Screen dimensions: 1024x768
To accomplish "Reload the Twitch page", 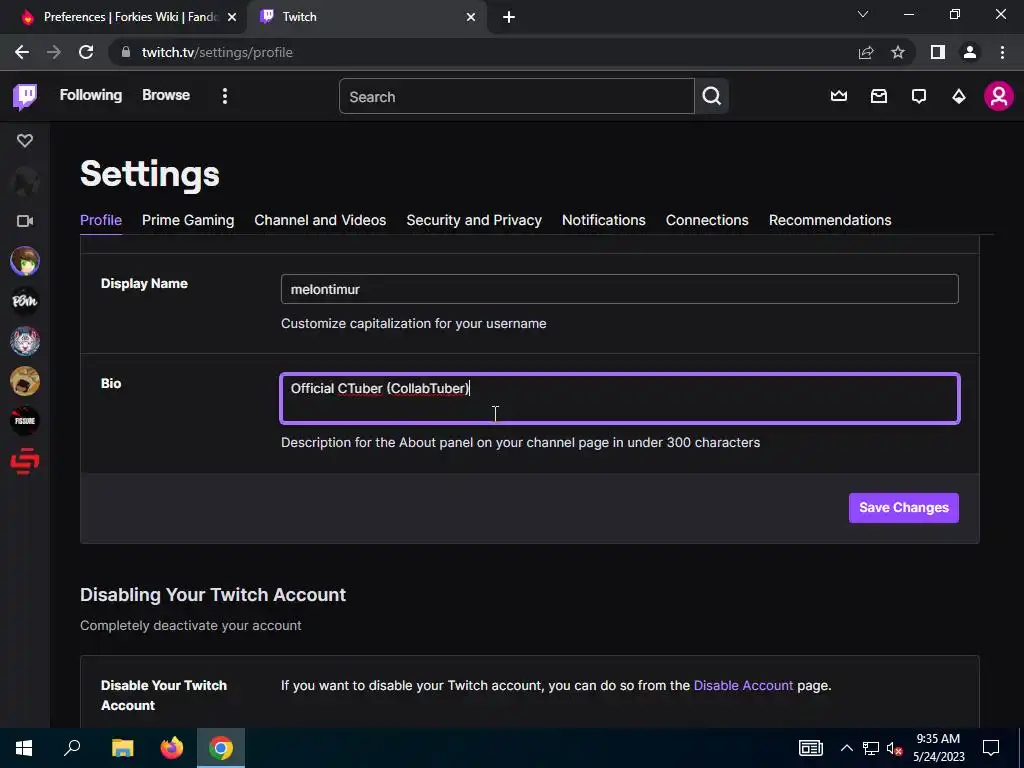I will pyautogui.click(x=86, y=52).
